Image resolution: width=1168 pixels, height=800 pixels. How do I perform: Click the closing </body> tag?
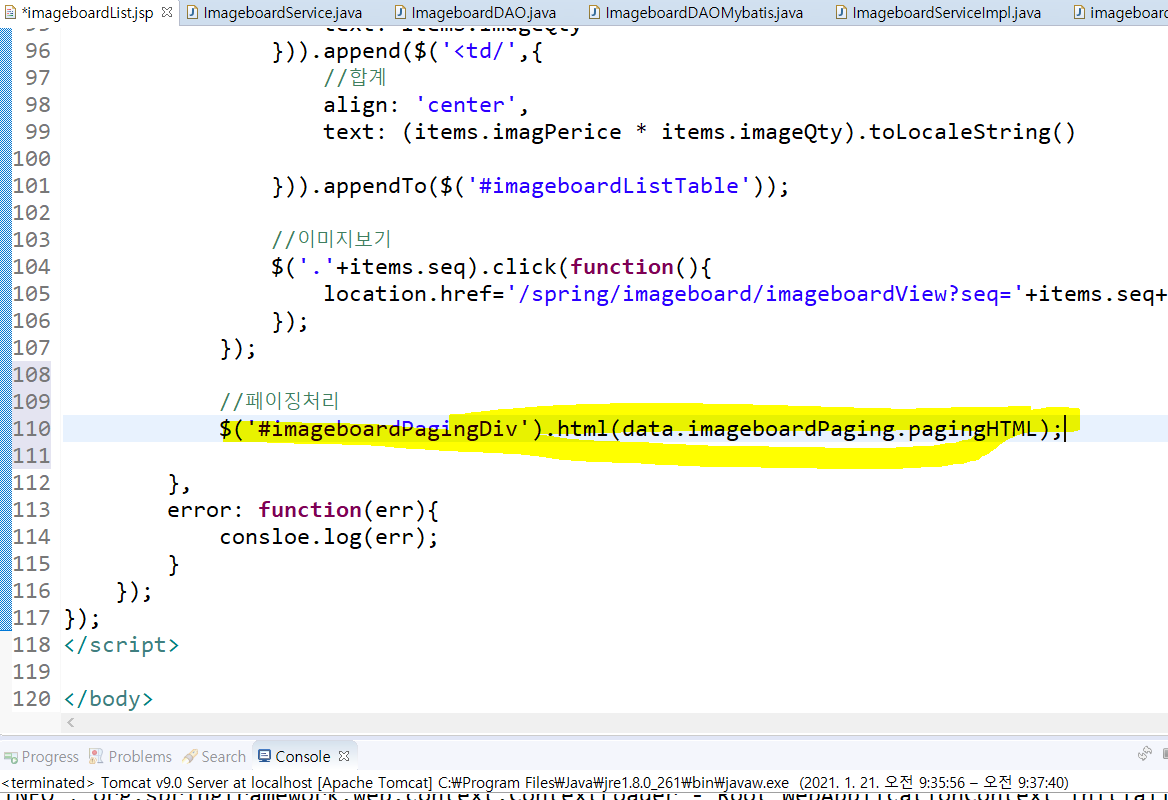pyautogui.click(x=109, y=699)
